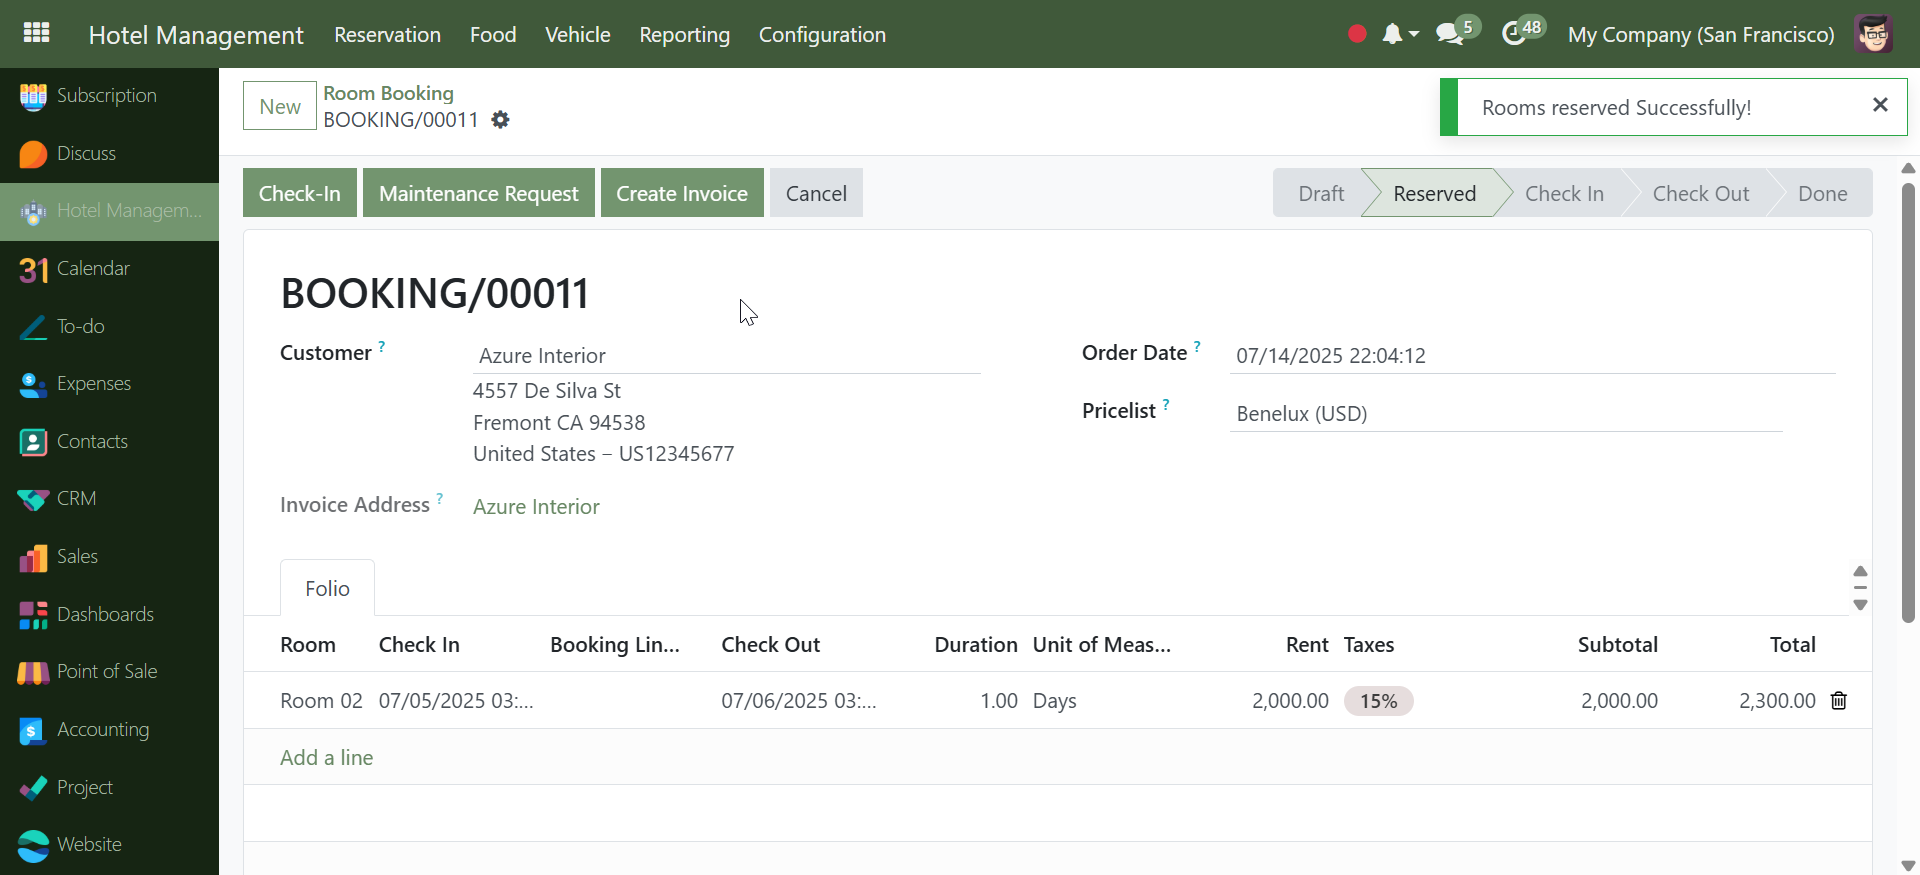The image size is (1920, 875).
Task: Click the Check-In button
Action: point(299,193)
